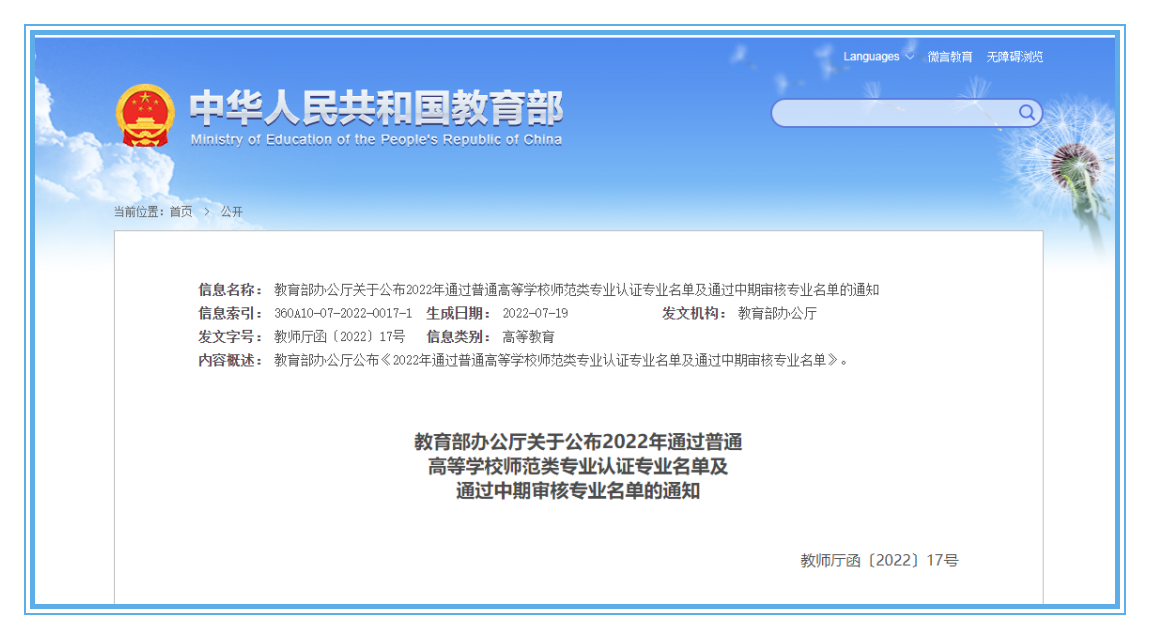Click the bold centered notice headline
1150x639 pixels.
point(578,466)
